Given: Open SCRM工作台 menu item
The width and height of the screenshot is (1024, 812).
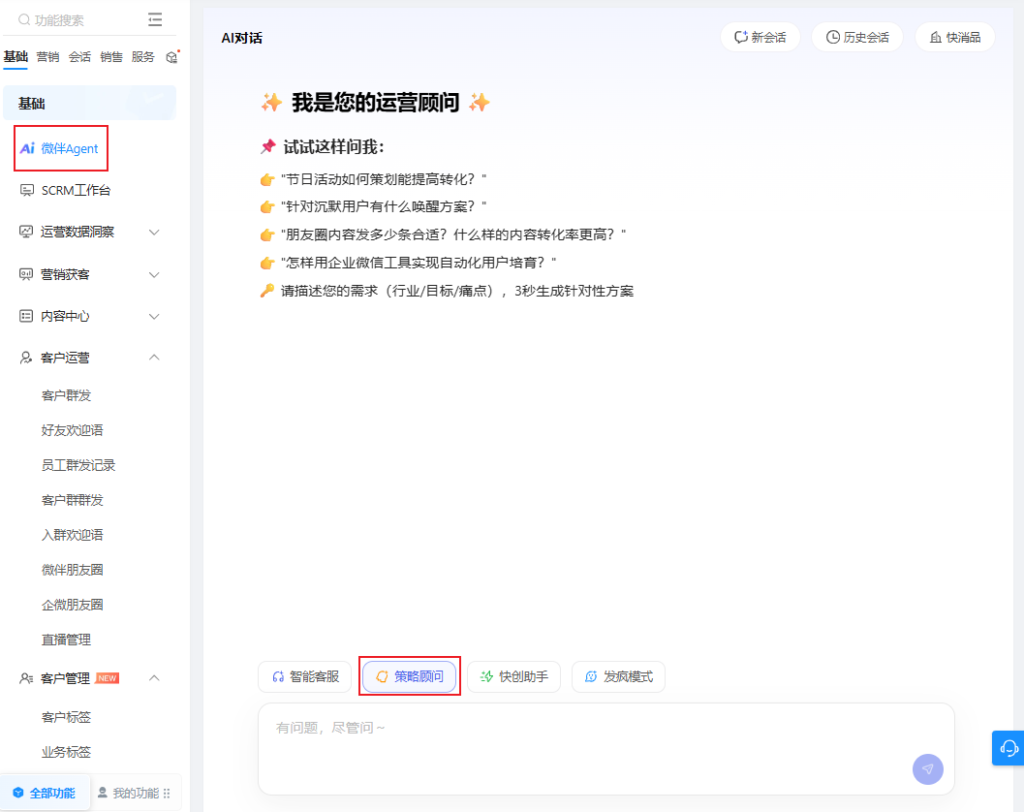Looking at the screenshot, I should click(76, 190).
